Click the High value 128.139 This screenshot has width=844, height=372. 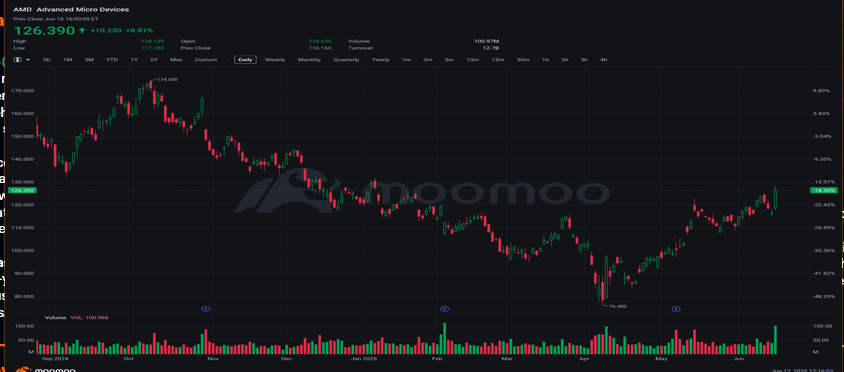click(153, 41)
